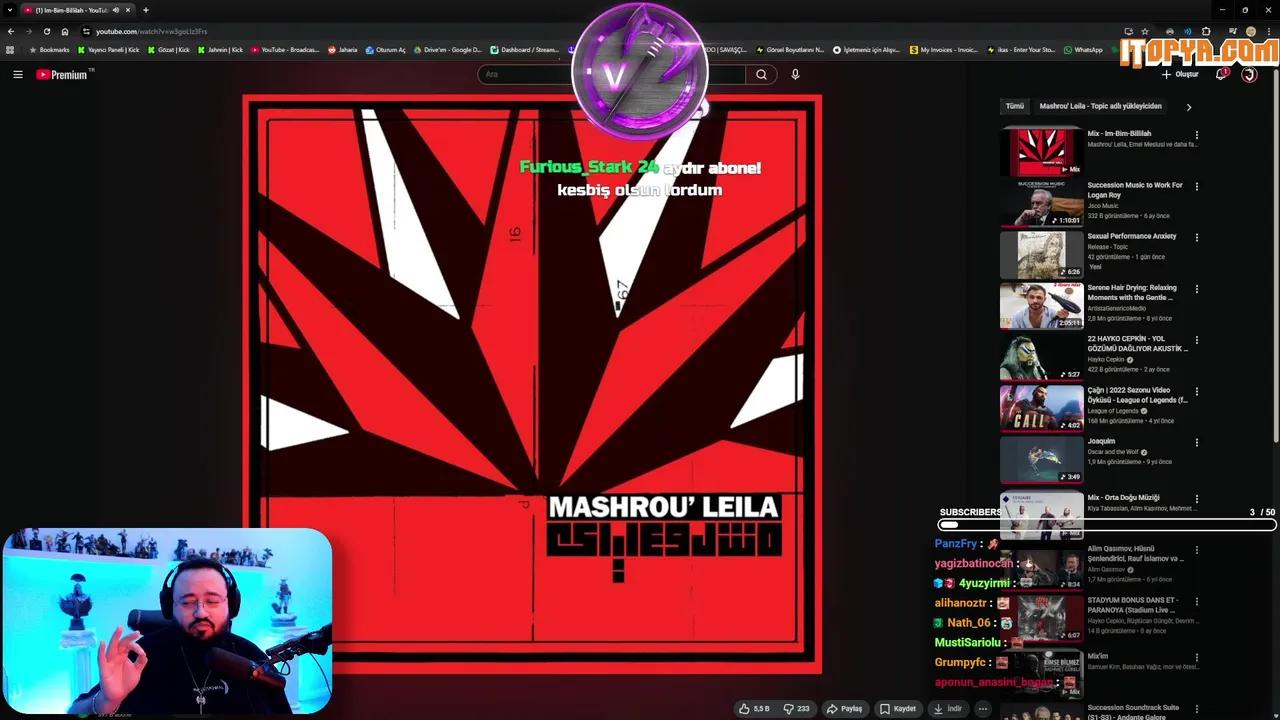Open Gözat | Kick bookmark

click(168, 49)
